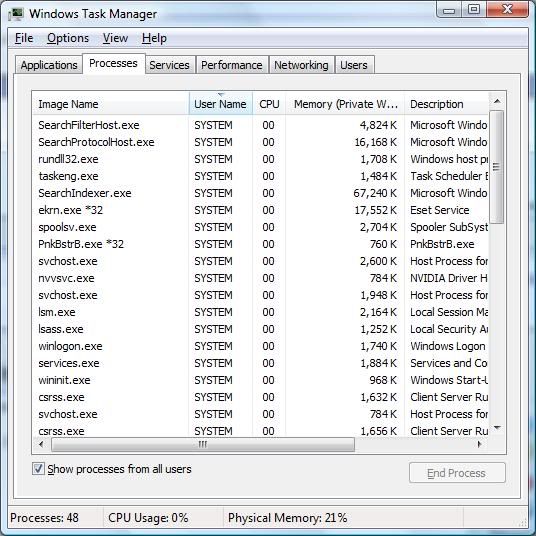The width and height of the screenshot is (536, 536).
Task: Select the PnkBstrB.exe *32 process
Action: (x=260, y=244)
